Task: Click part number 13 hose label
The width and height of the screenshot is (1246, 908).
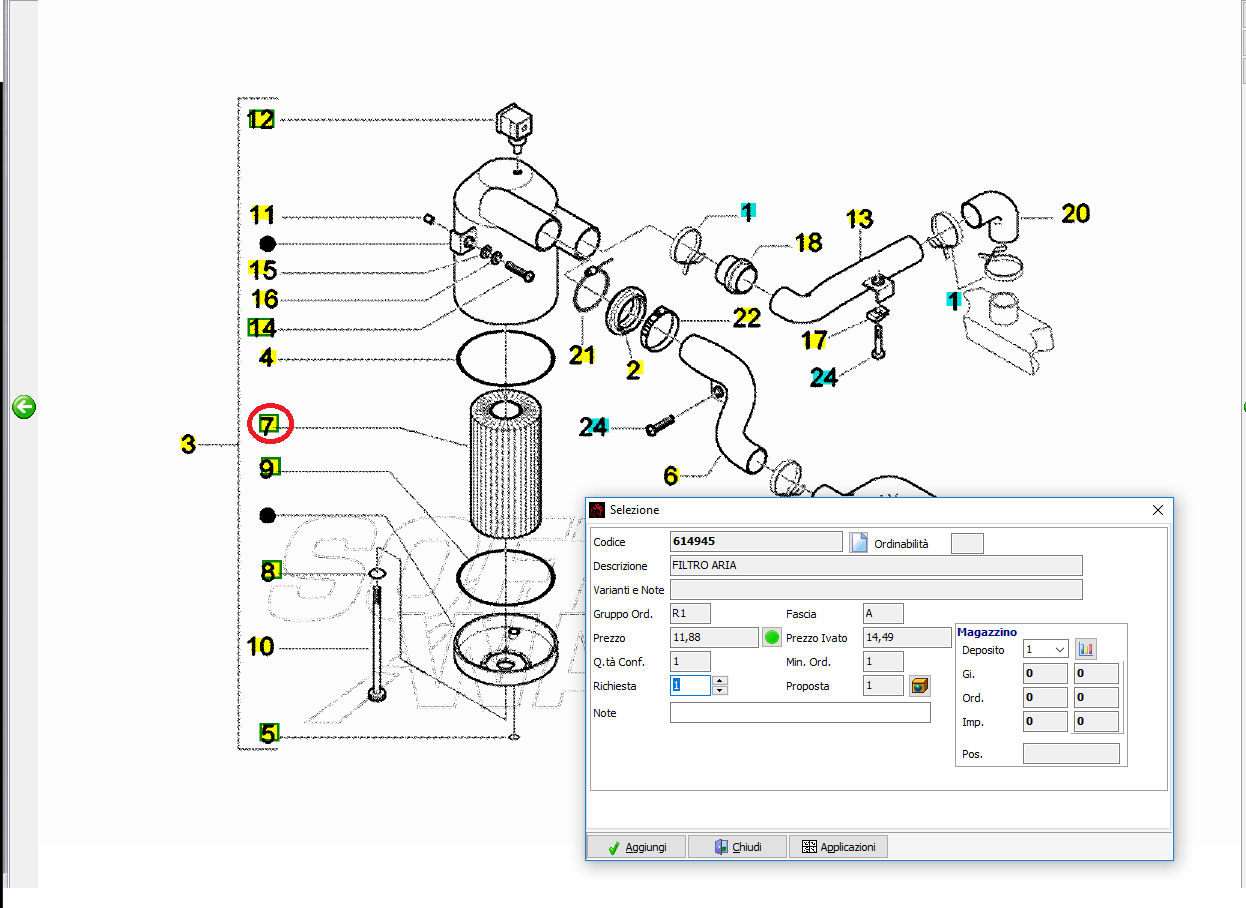Action: click(x=859, y=219)
